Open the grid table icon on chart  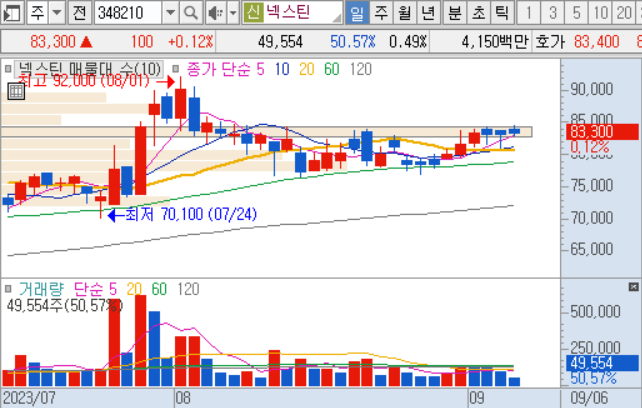(16, 91)
